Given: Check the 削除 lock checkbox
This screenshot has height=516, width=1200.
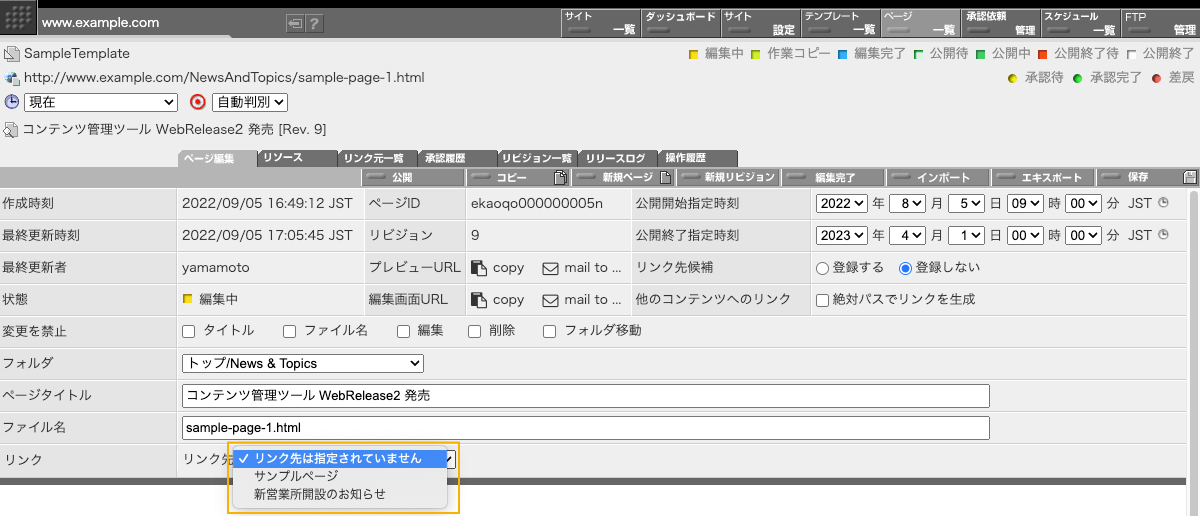Looking at the screenshot, I should pos(475,331).
